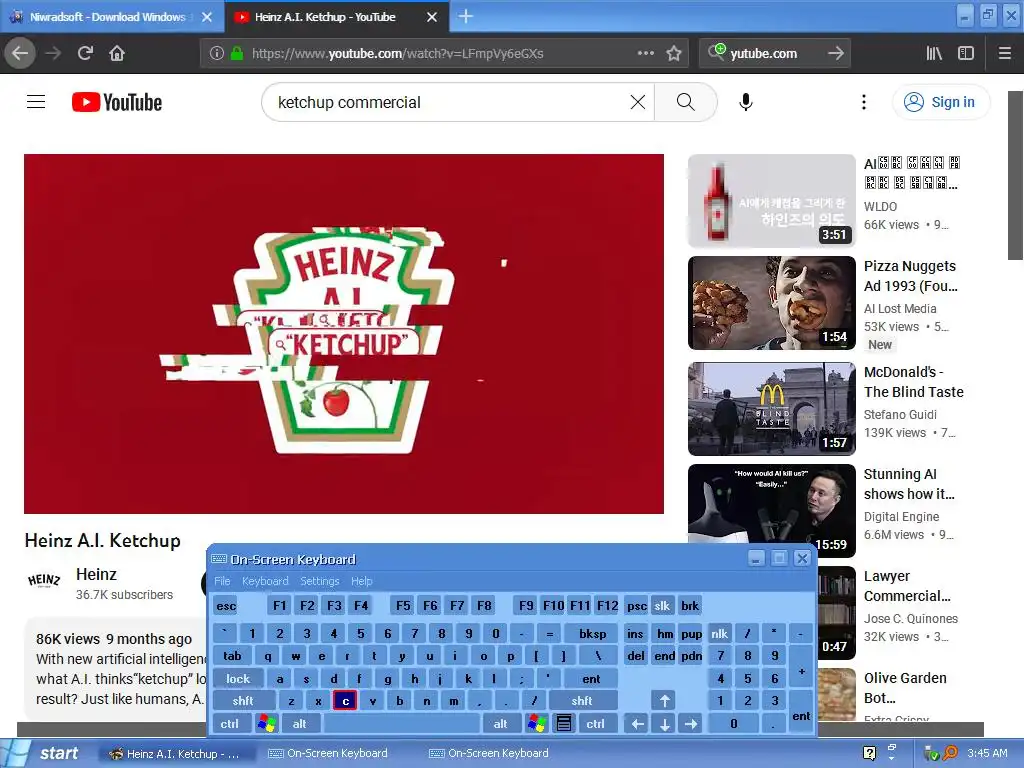The image size is (1024, 768).
Task: Open the Keyboard menu in On-Screen Keyboard
Action: [264, 581]
